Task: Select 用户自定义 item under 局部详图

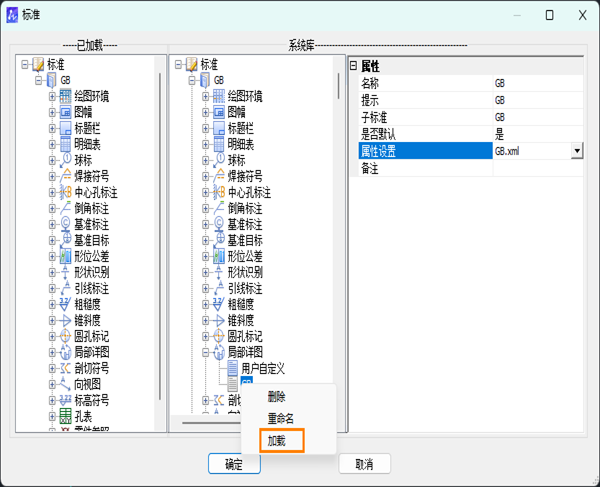Action: pyautogui.click(x=263, y=368)
